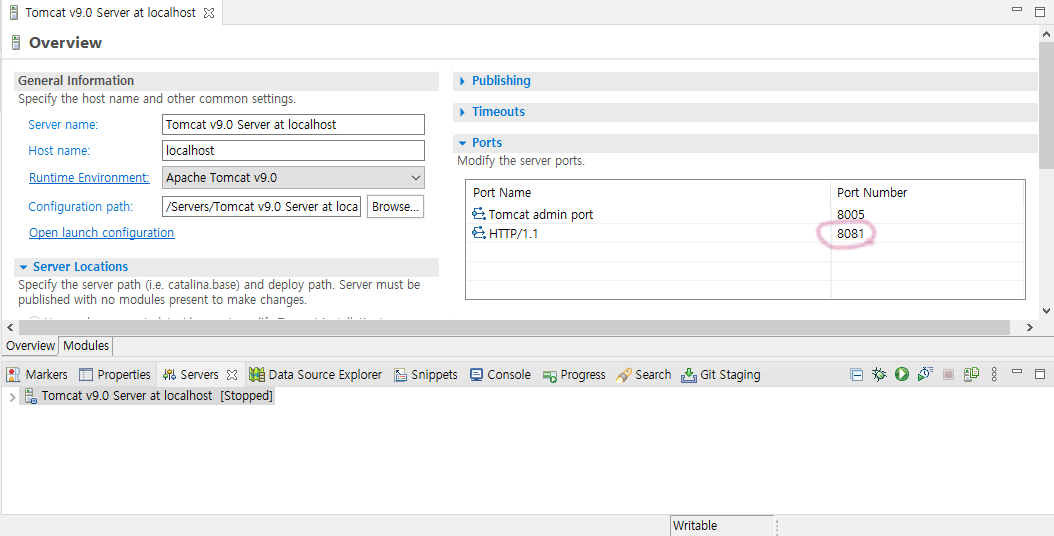1054x536 pixels.
Task: Click the HTTP/1.1 port icon
Action: 479,233
